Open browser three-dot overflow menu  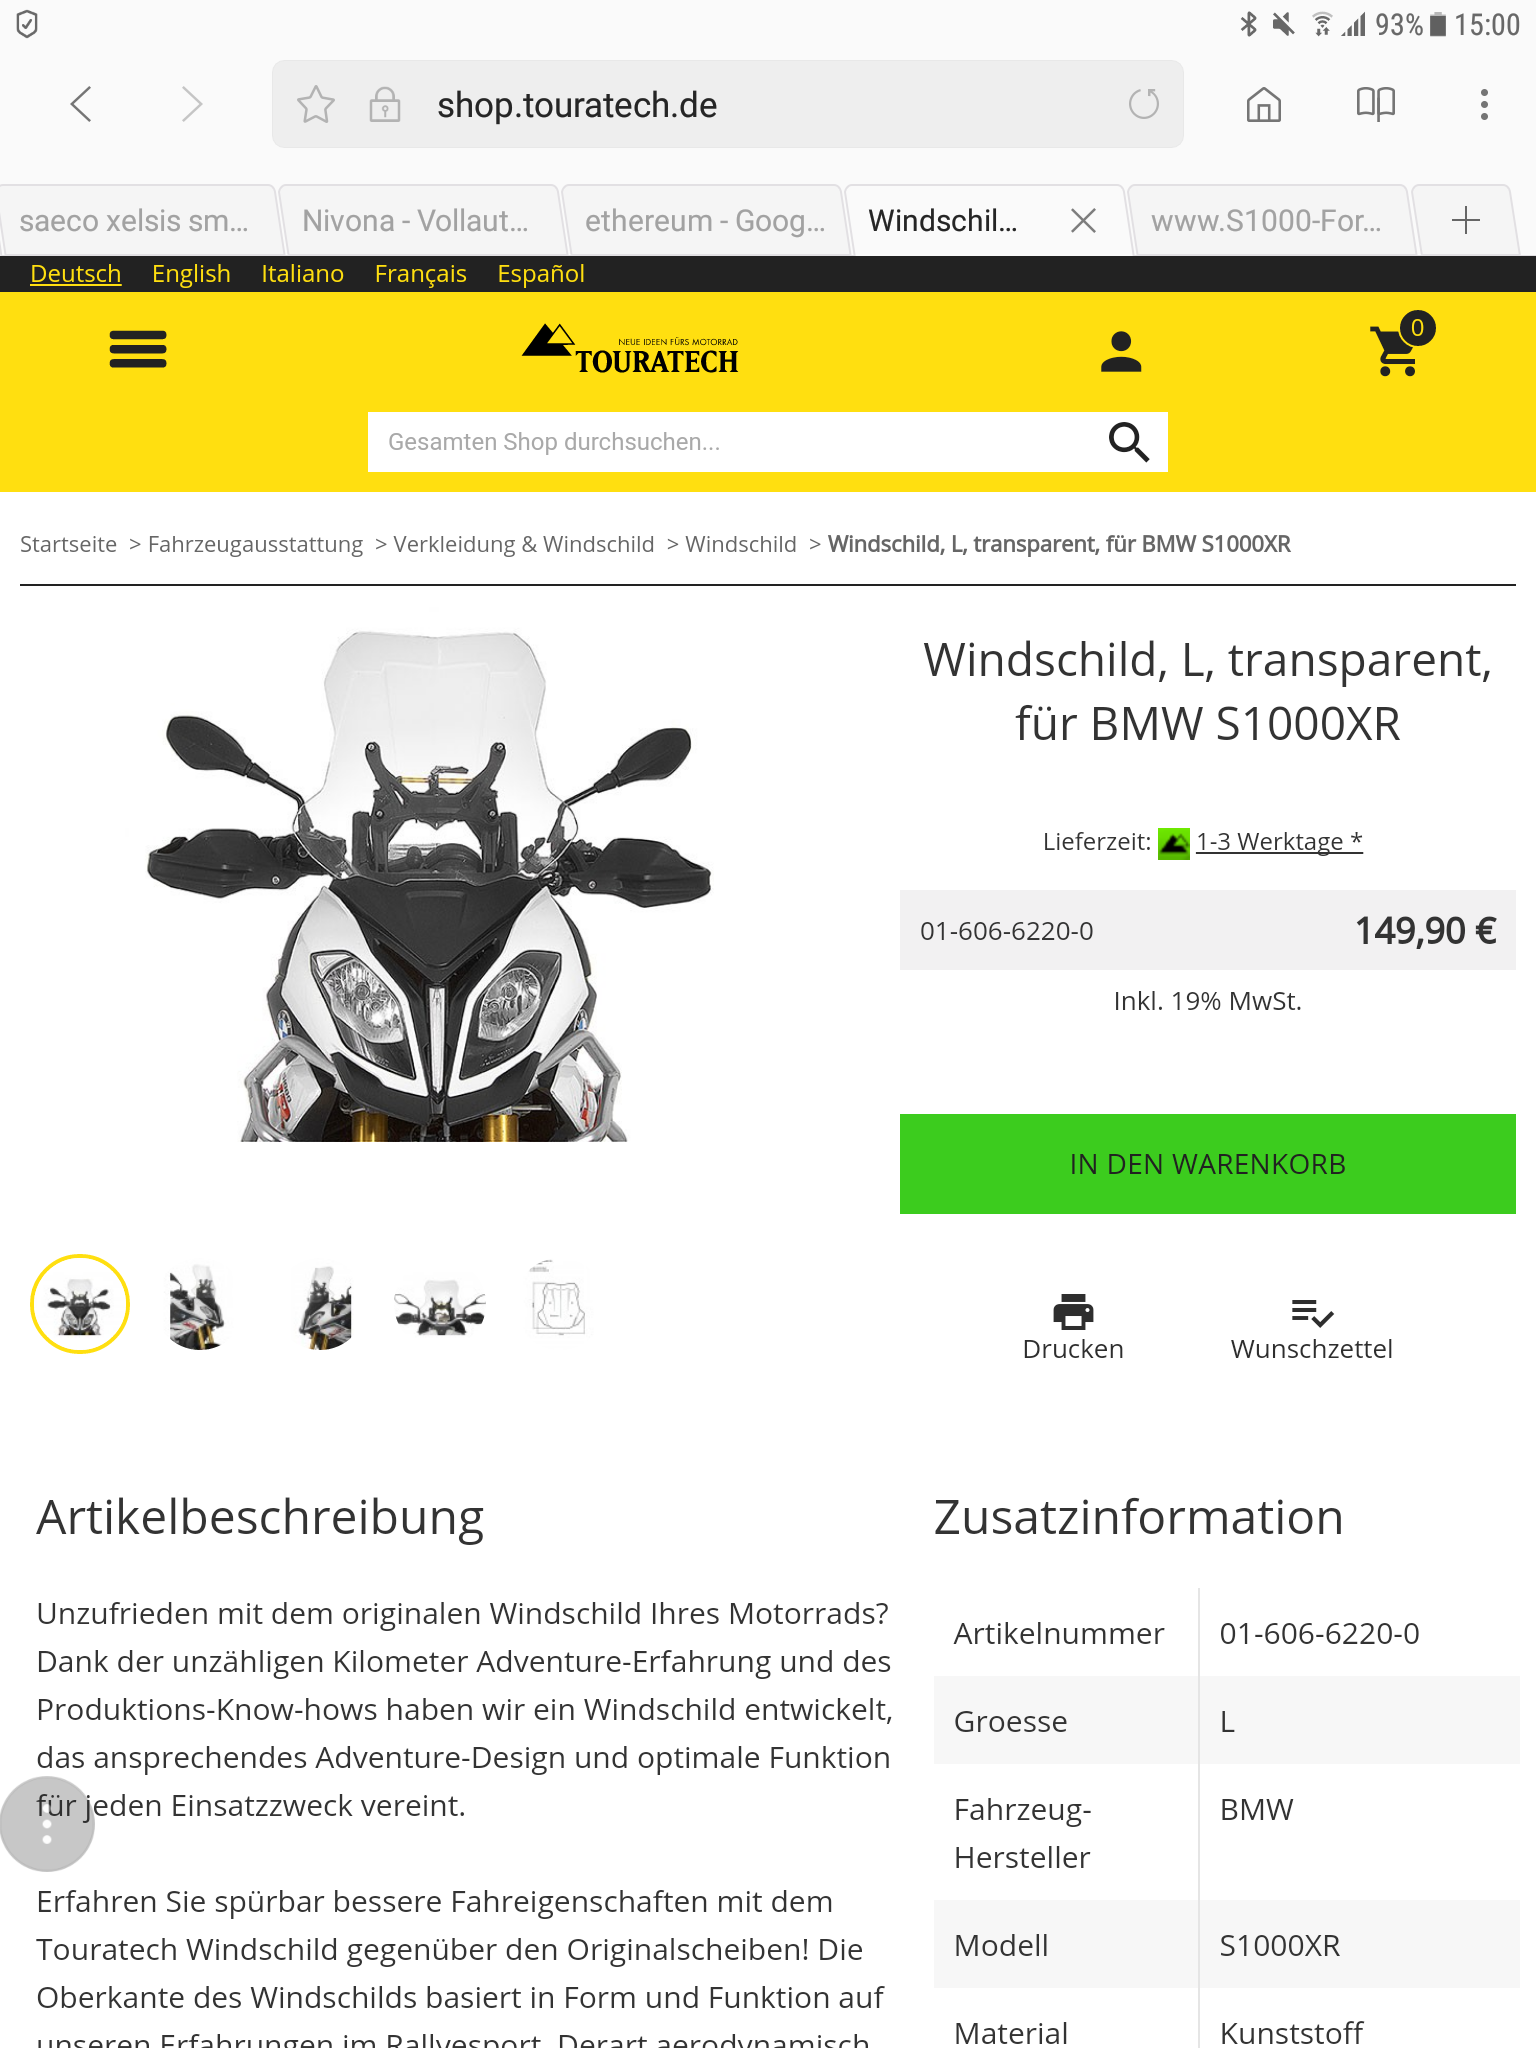1484,104
